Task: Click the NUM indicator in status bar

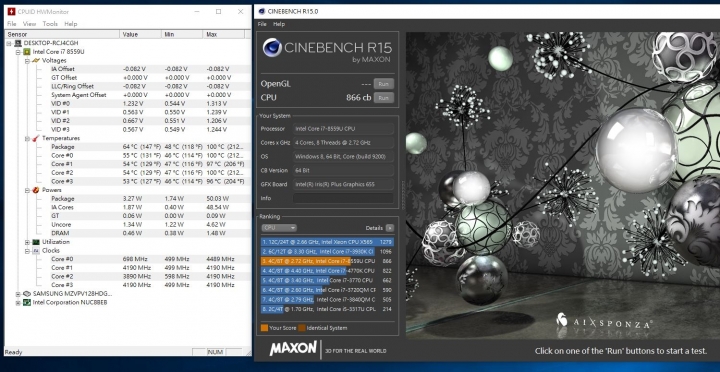Action: [x=215, y=352]
